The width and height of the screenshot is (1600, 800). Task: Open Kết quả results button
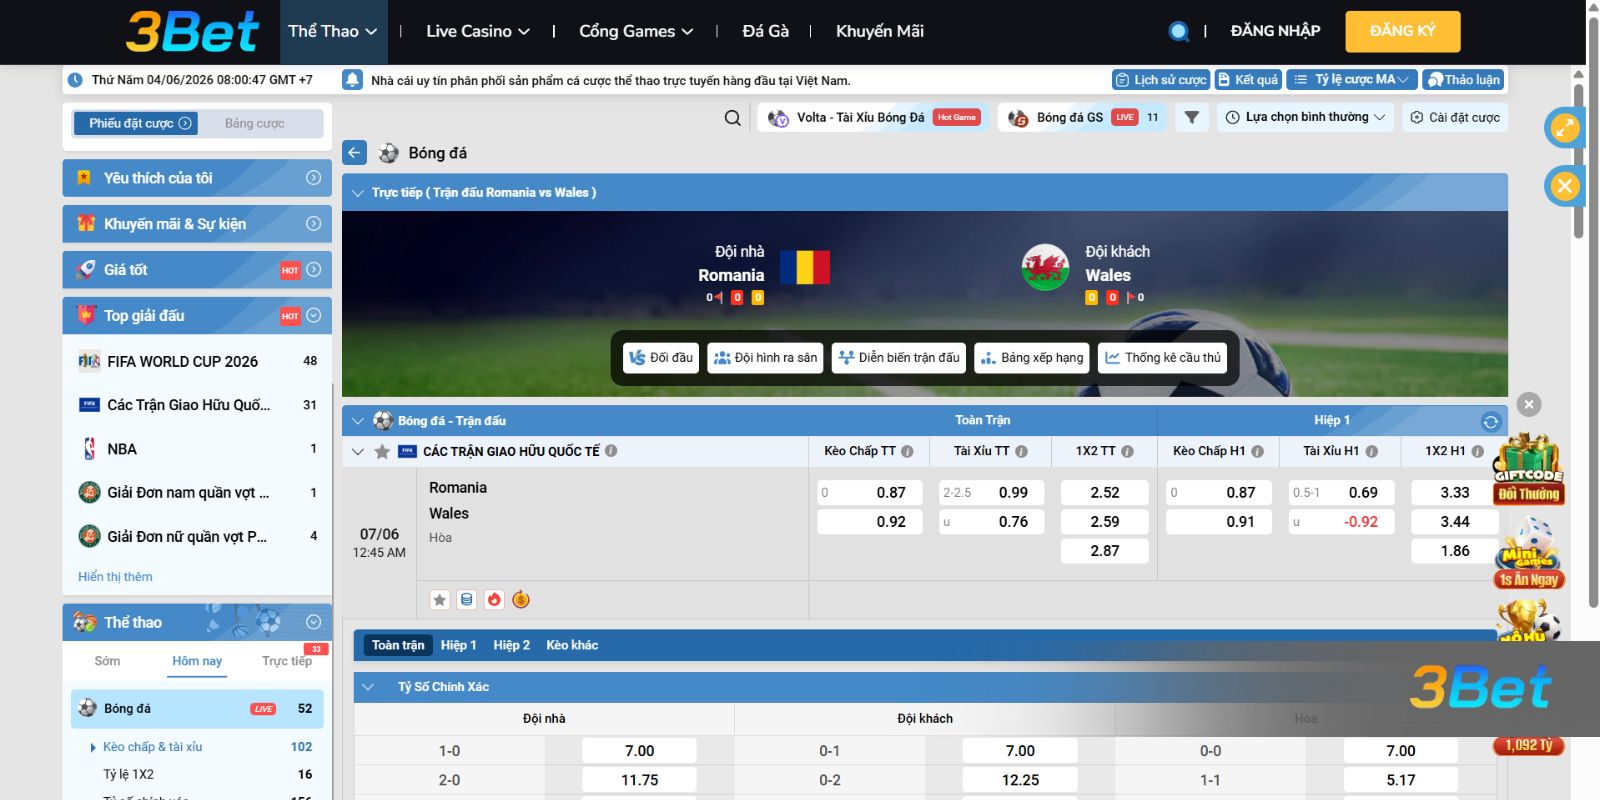1248,80
